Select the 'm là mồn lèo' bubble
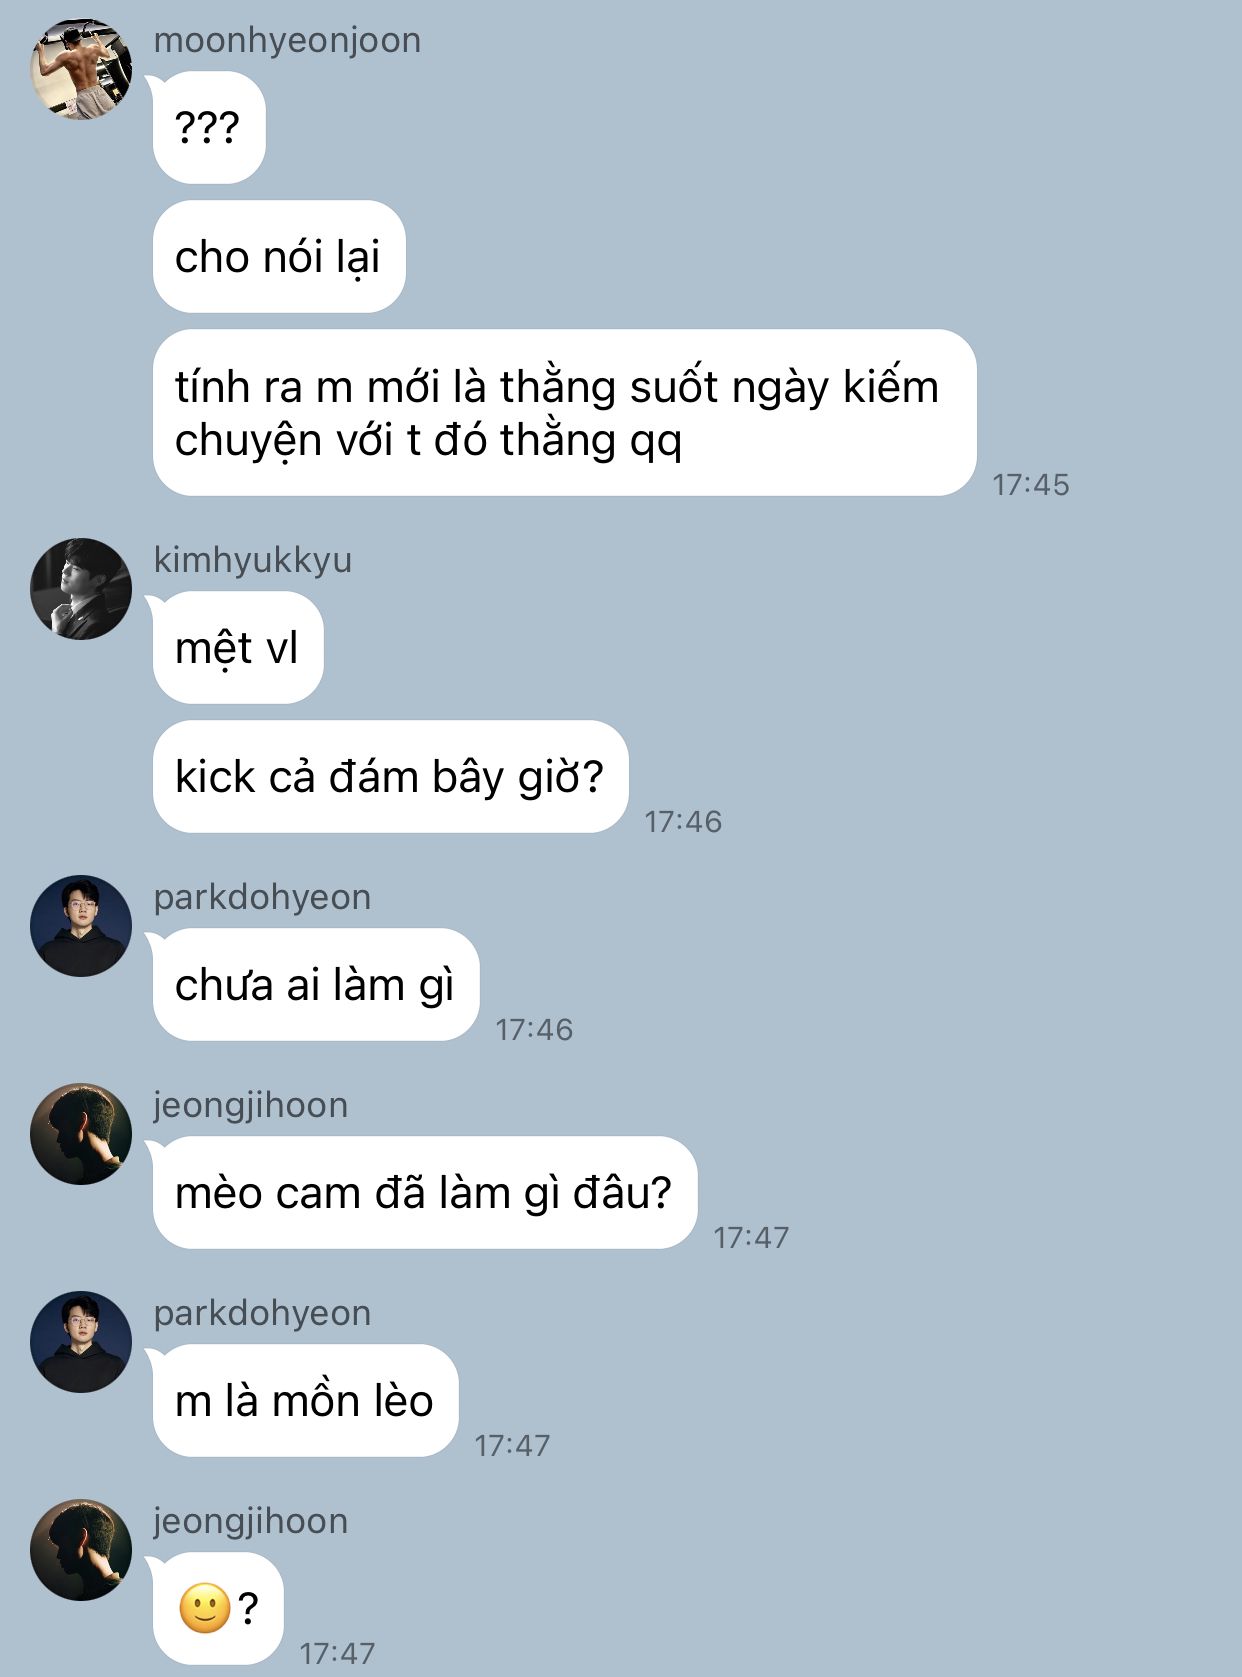Image resolution: width=1242 pixels, height=1677 pixels. pos(306,1400)
